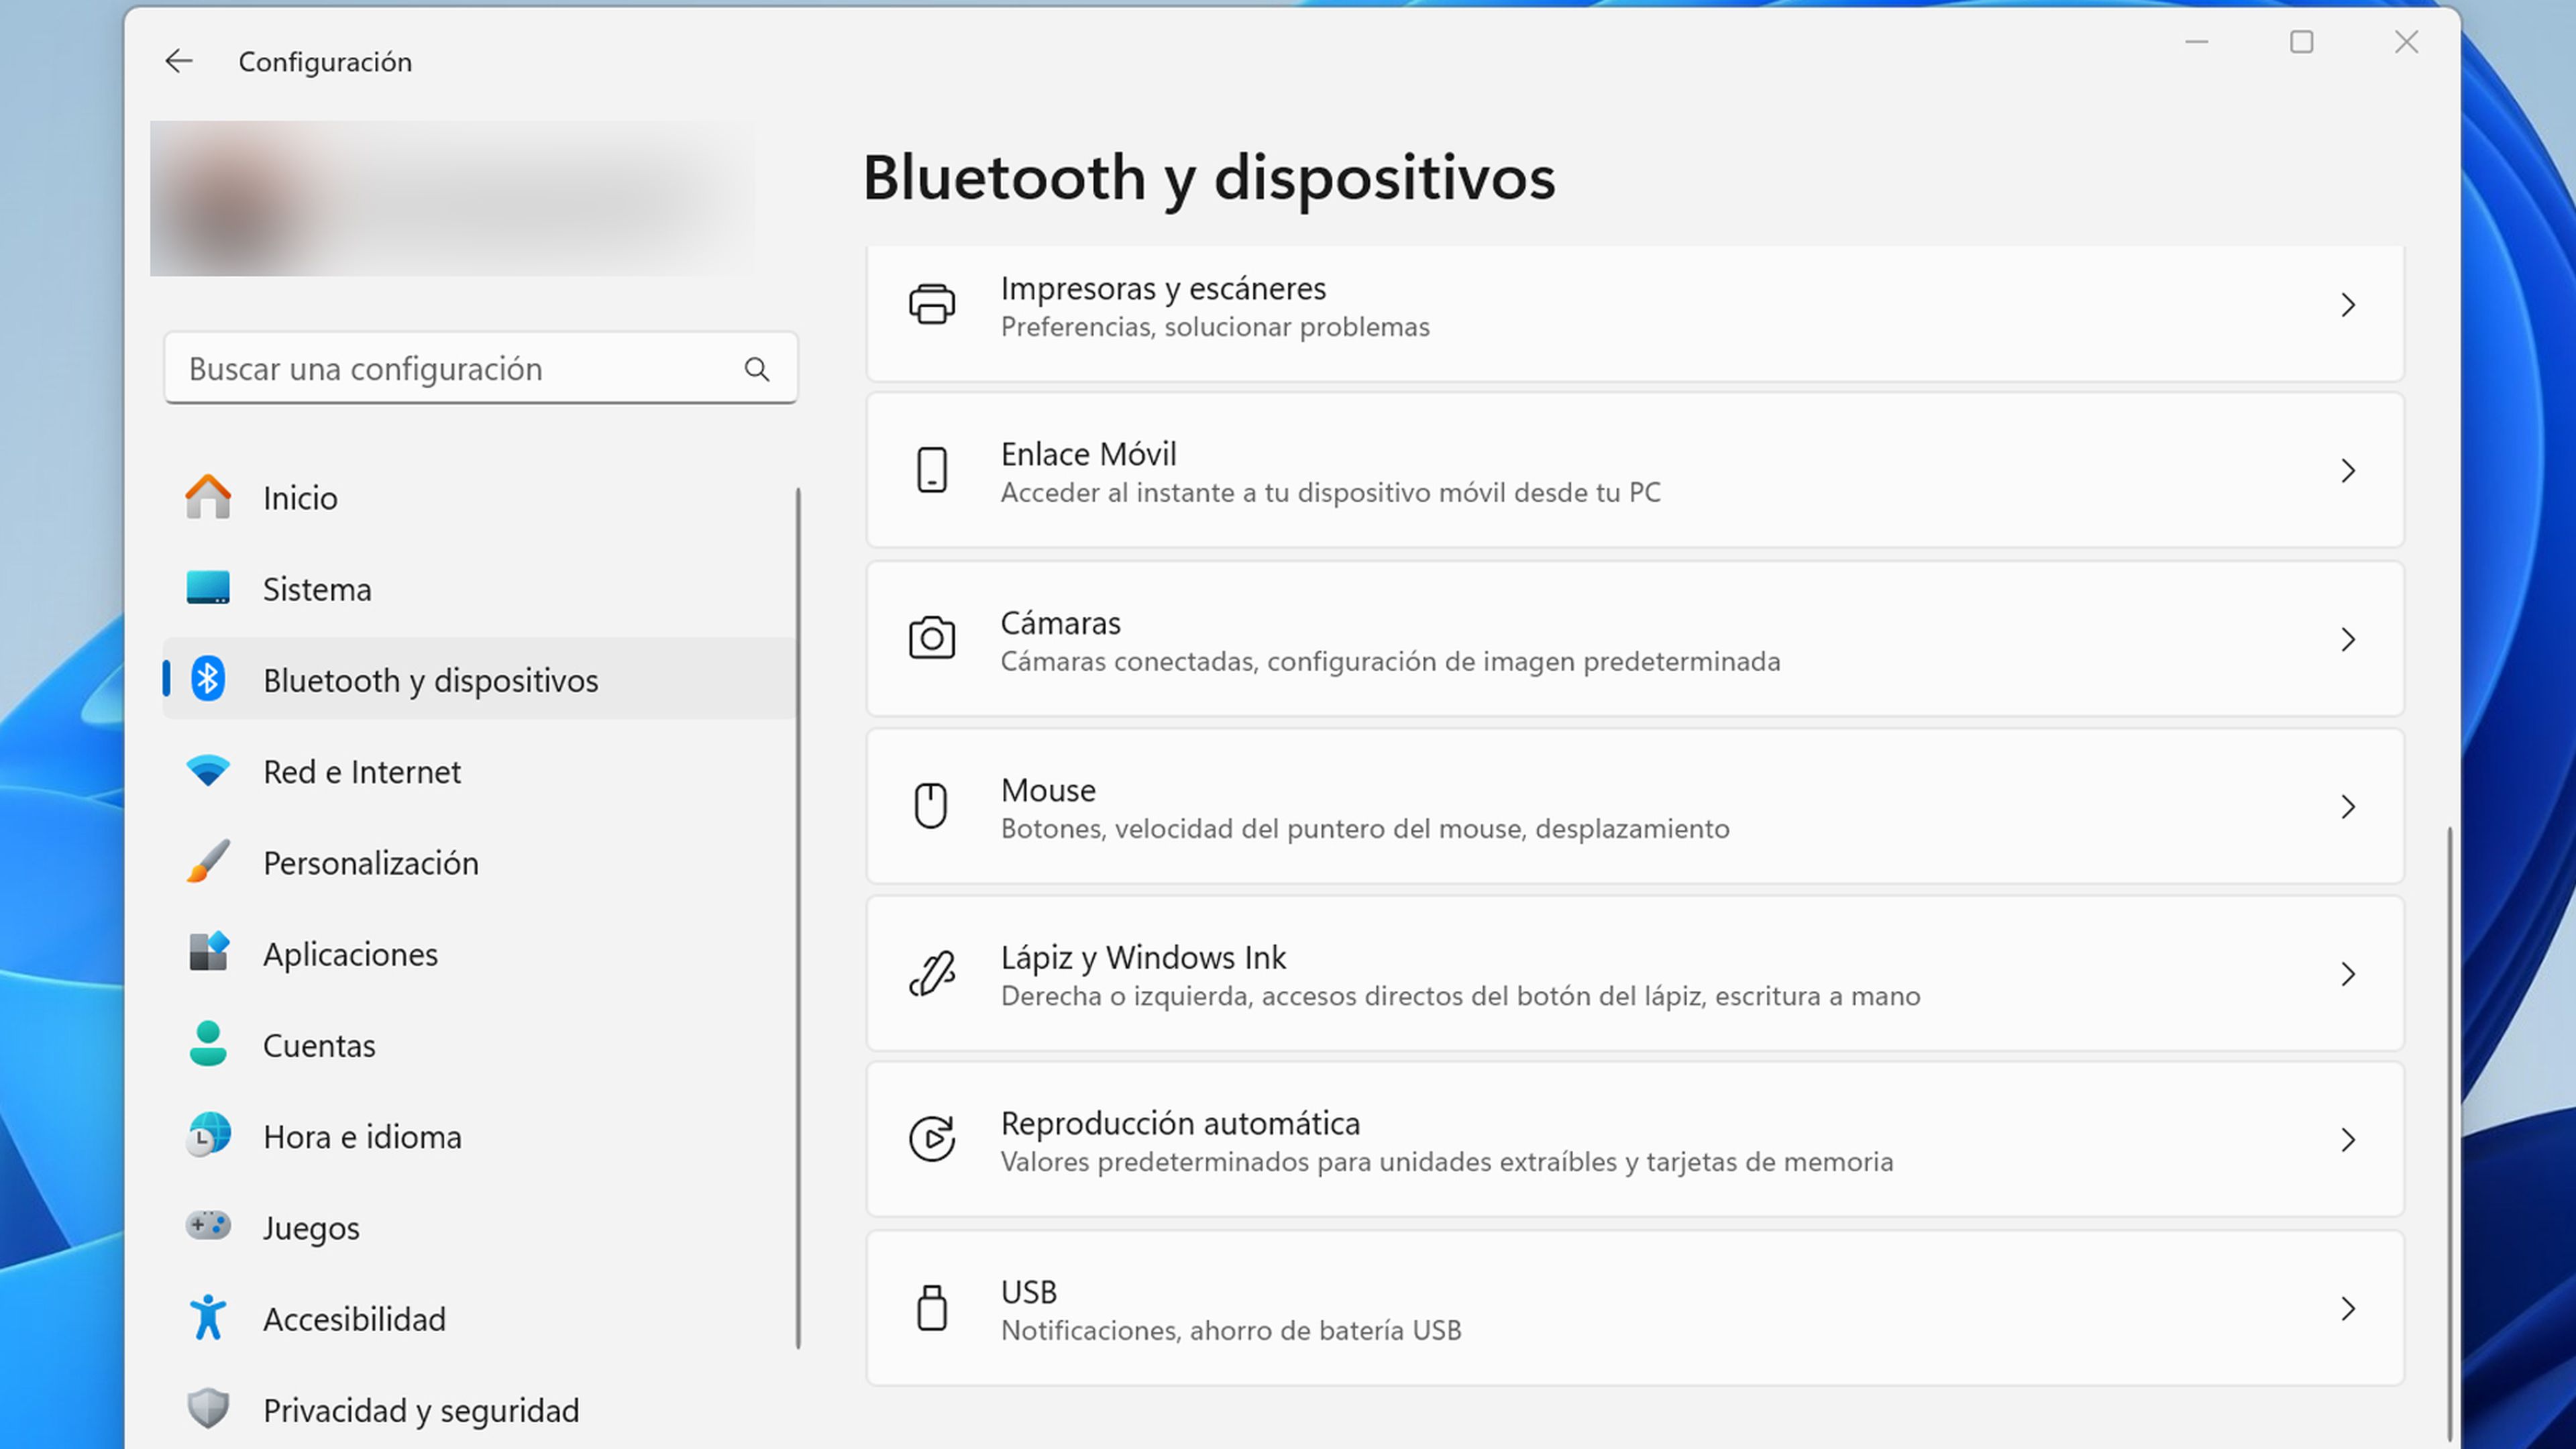2576x1449 pixels.
Task: Go to Inicio in the sidebar
Action: [x=479, y=497]
